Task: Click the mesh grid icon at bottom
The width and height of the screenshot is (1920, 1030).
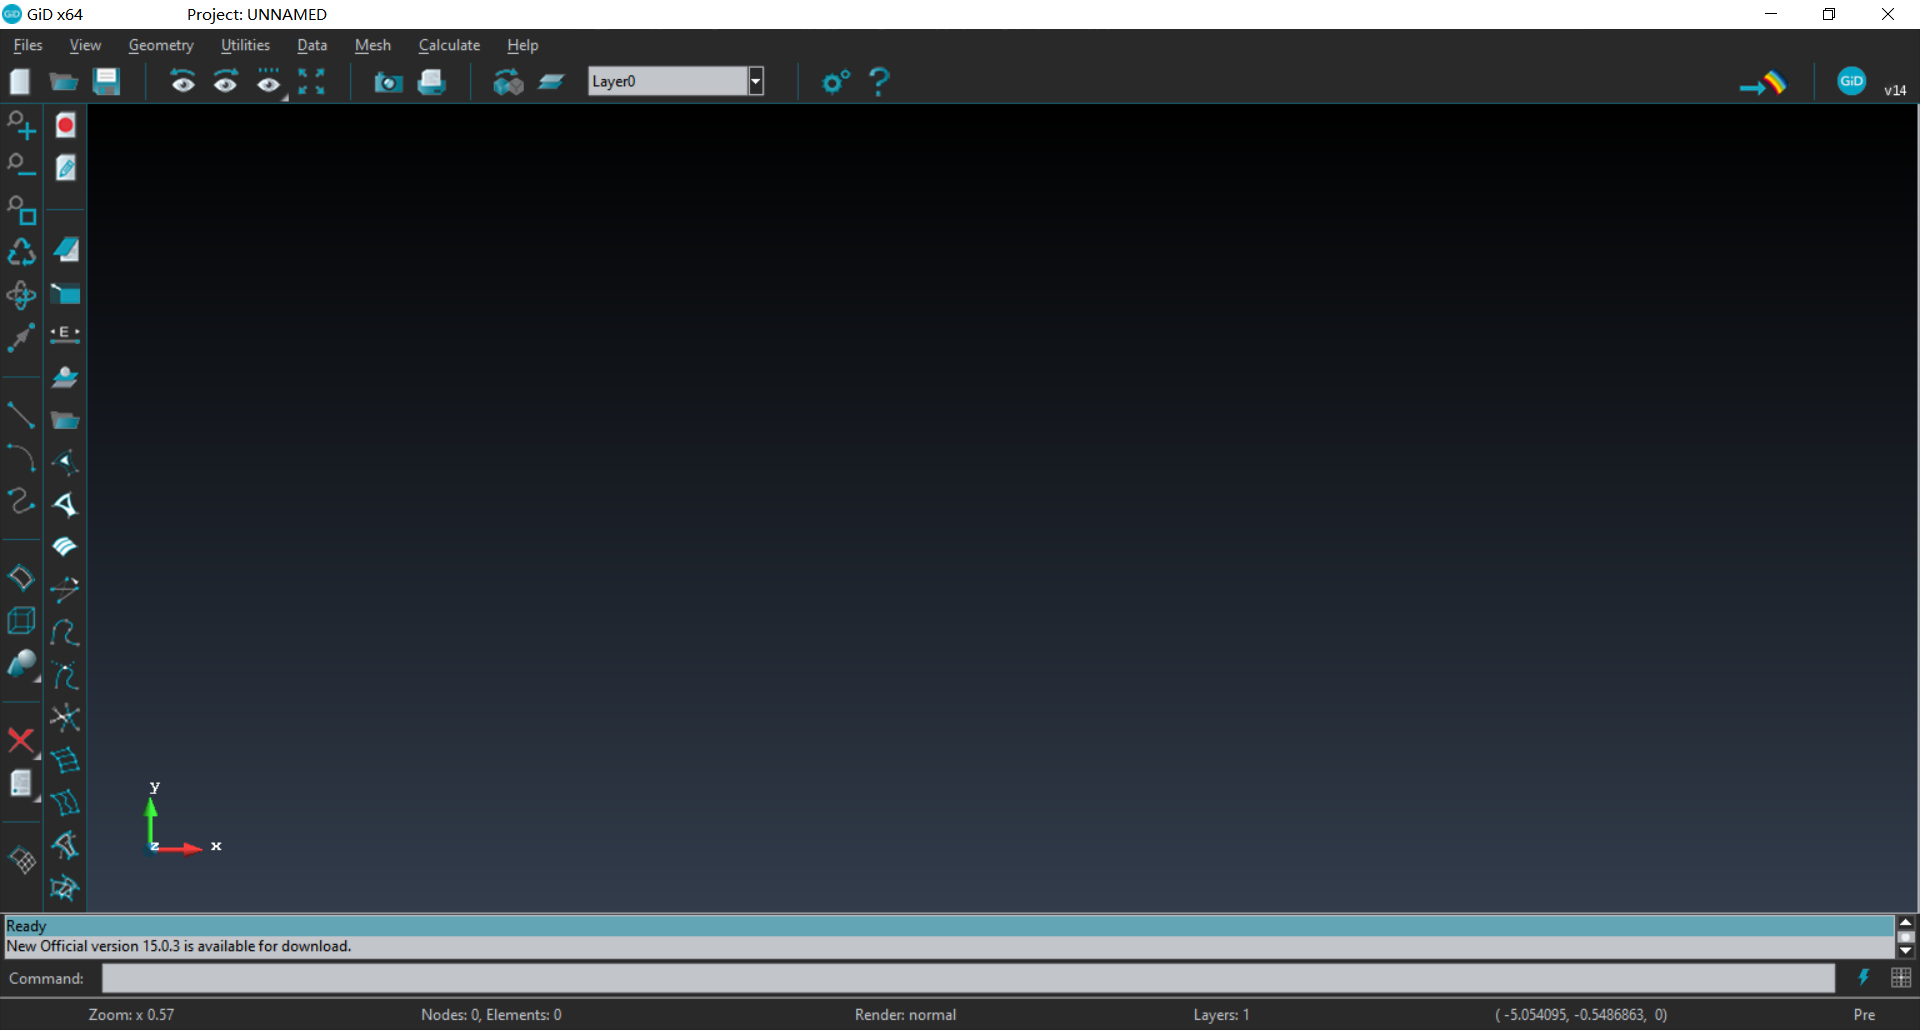Action: pos(22,860)
